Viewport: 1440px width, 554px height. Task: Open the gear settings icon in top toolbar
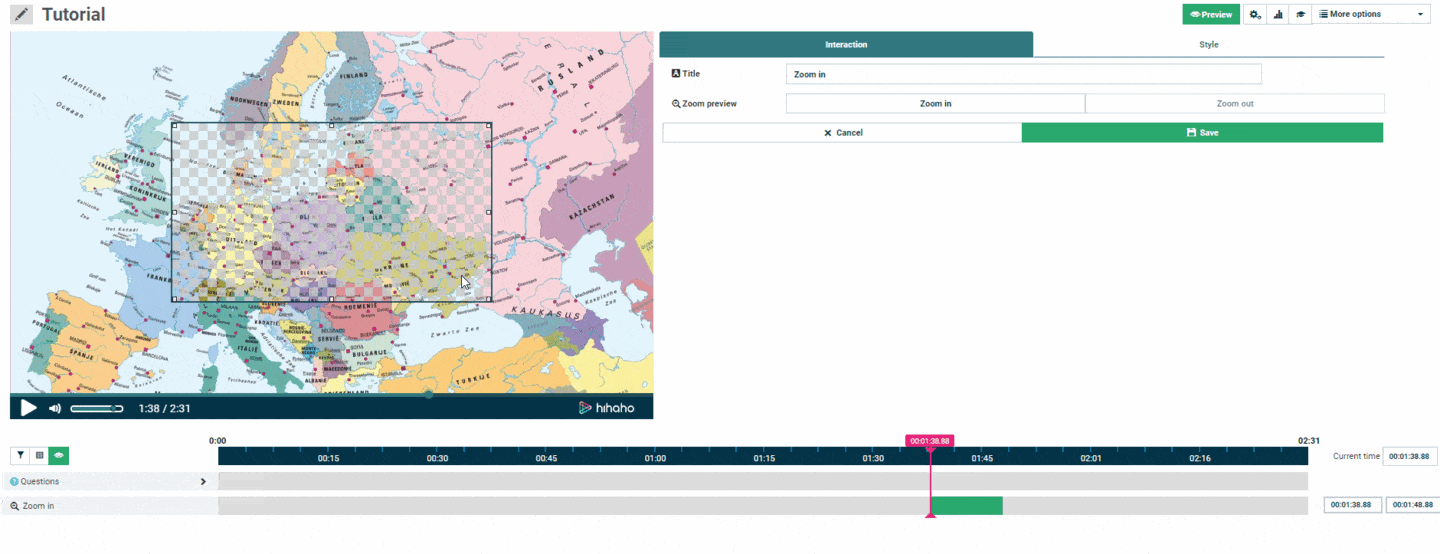1255,14
